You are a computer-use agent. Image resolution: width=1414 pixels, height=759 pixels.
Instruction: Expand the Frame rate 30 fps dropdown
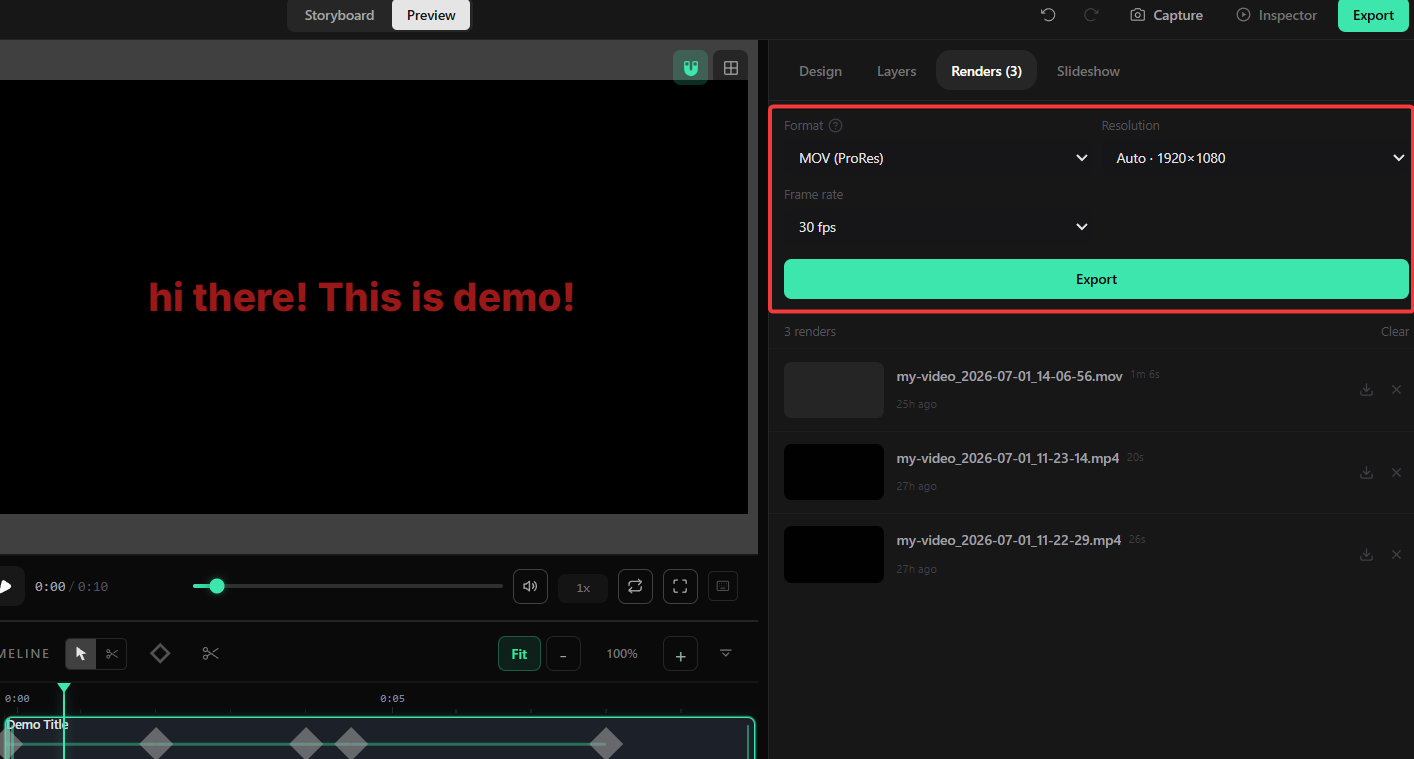pos(939,227)
